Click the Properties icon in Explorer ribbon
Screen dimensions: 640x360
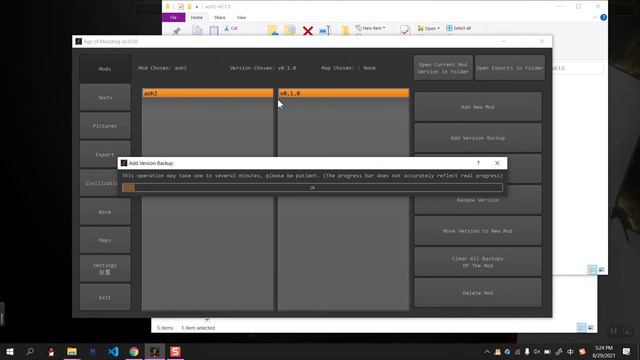(405, 31)
